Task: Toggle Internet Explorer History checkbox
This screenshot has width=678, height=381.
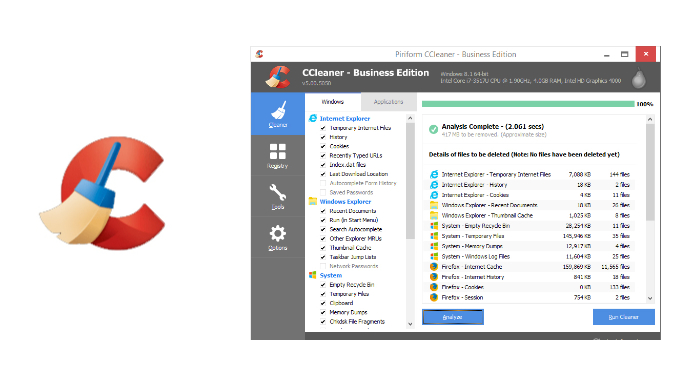Action: [323, 137]
